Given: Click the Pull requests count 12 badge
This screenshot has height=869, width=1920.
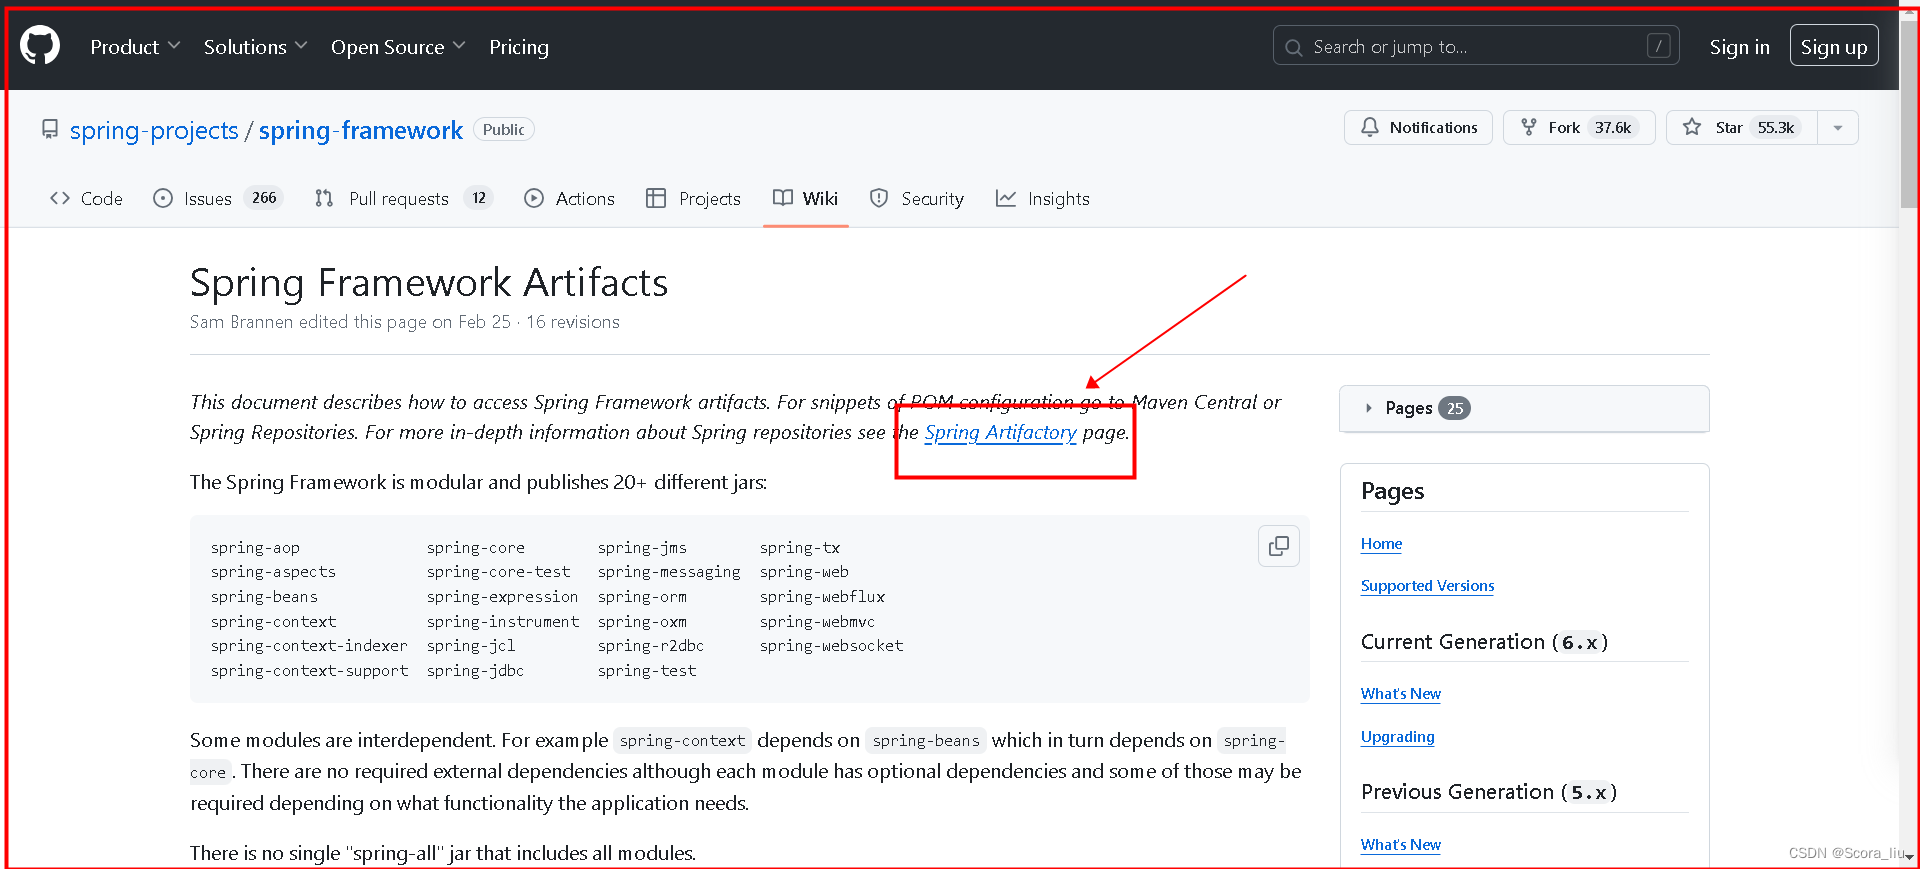Looking at the screenshot, I should 479,198.
